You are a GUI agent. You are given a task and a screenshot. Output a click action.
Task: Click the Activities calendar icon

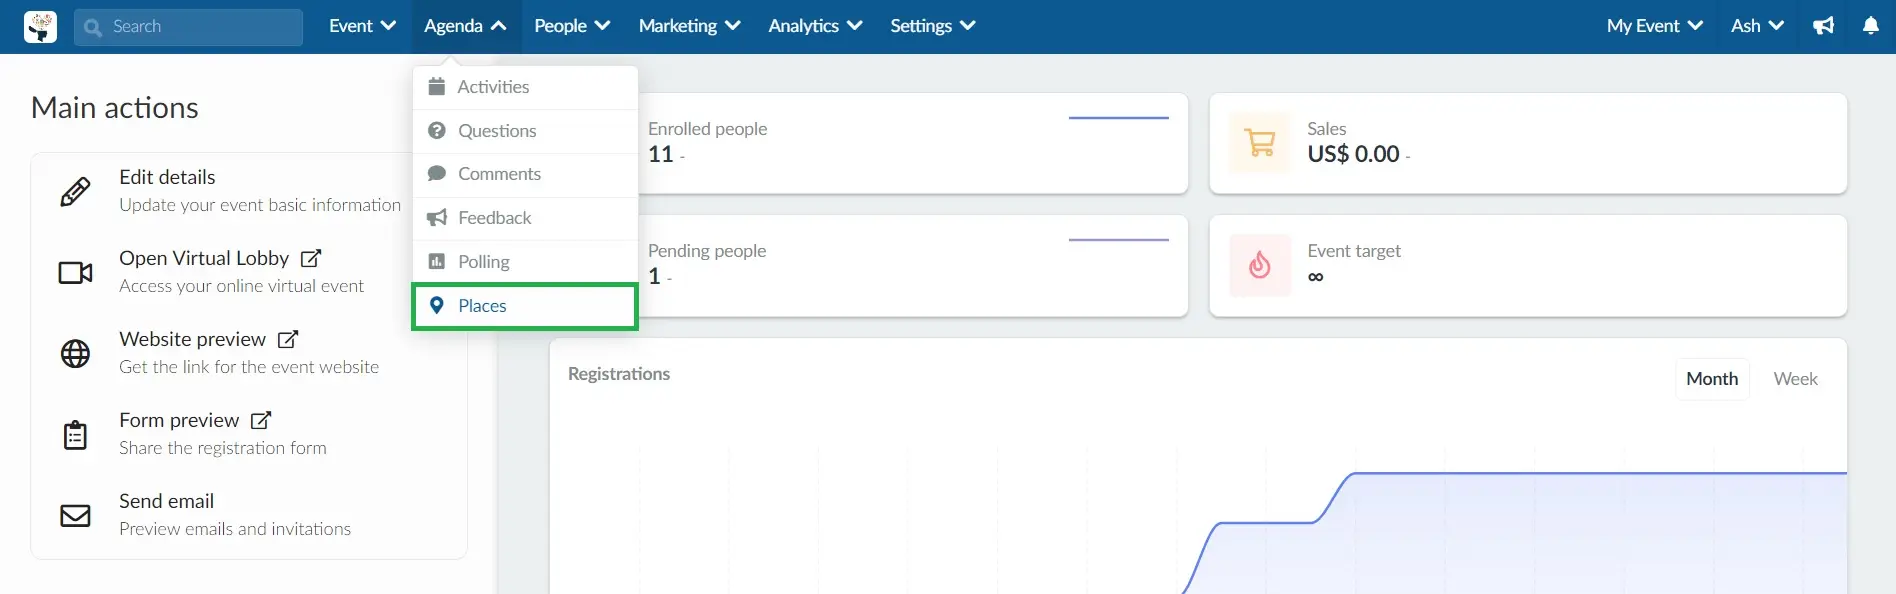click(x=437, y=87)
